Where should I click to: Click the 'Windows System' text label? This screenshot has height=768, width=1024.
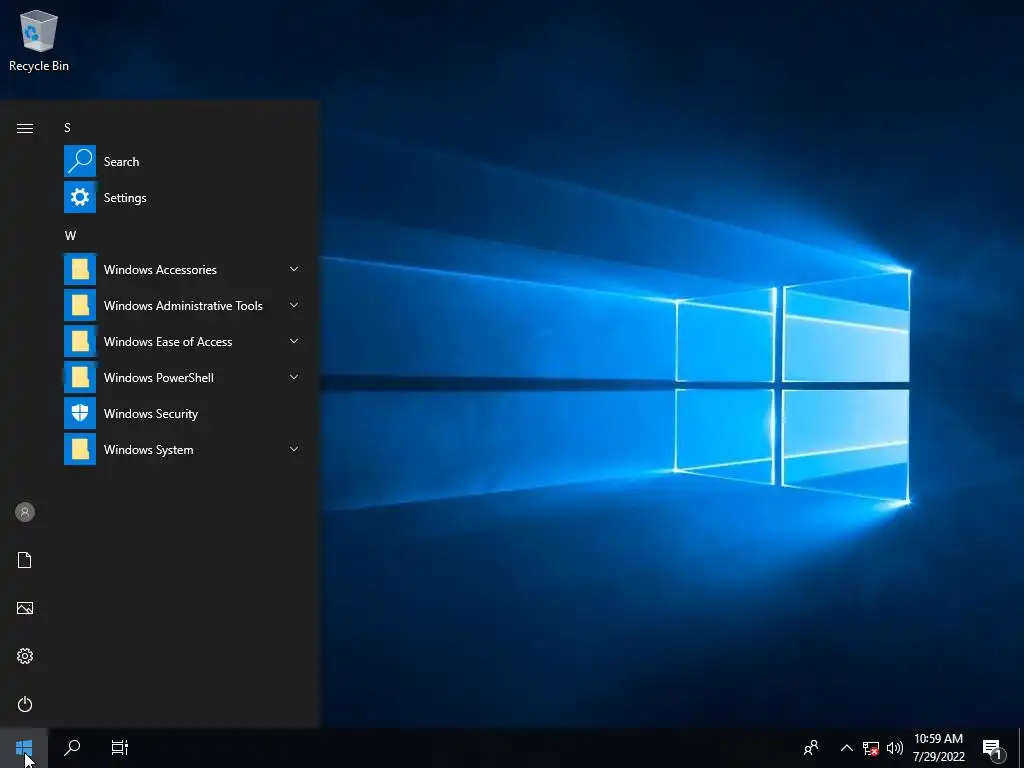pos(148,450)
